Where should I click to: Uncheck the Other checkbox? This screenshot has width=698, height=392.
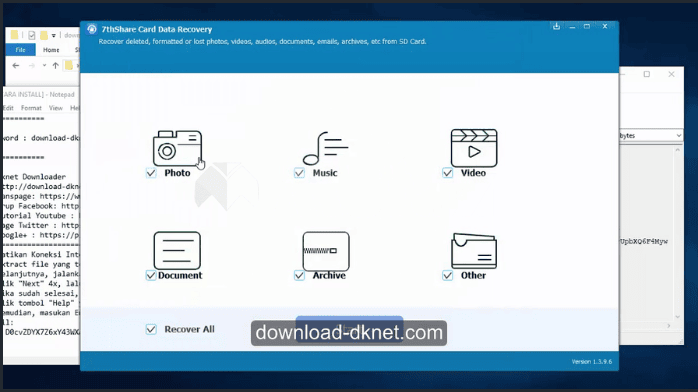(x=447, y=275)
